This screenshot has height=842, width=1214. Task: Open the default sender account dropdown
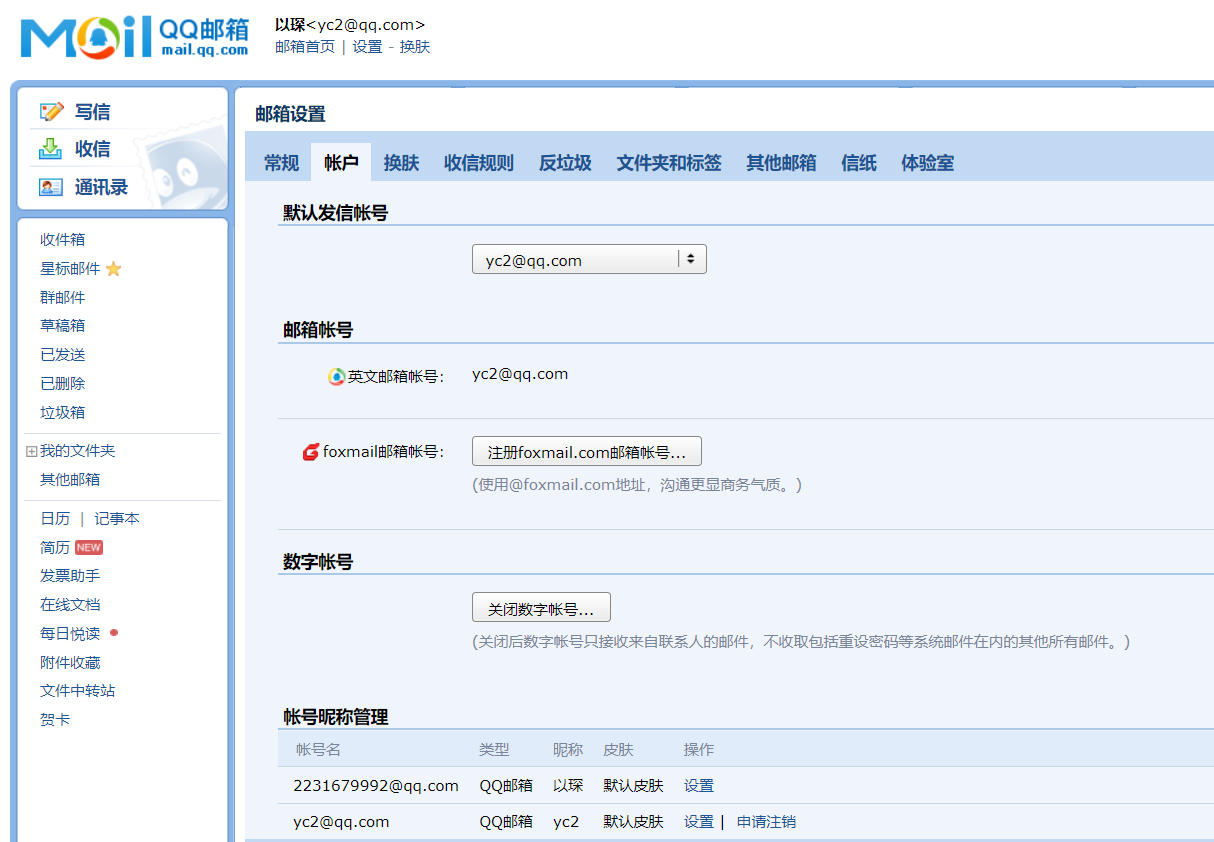click(x=589, y=260)
